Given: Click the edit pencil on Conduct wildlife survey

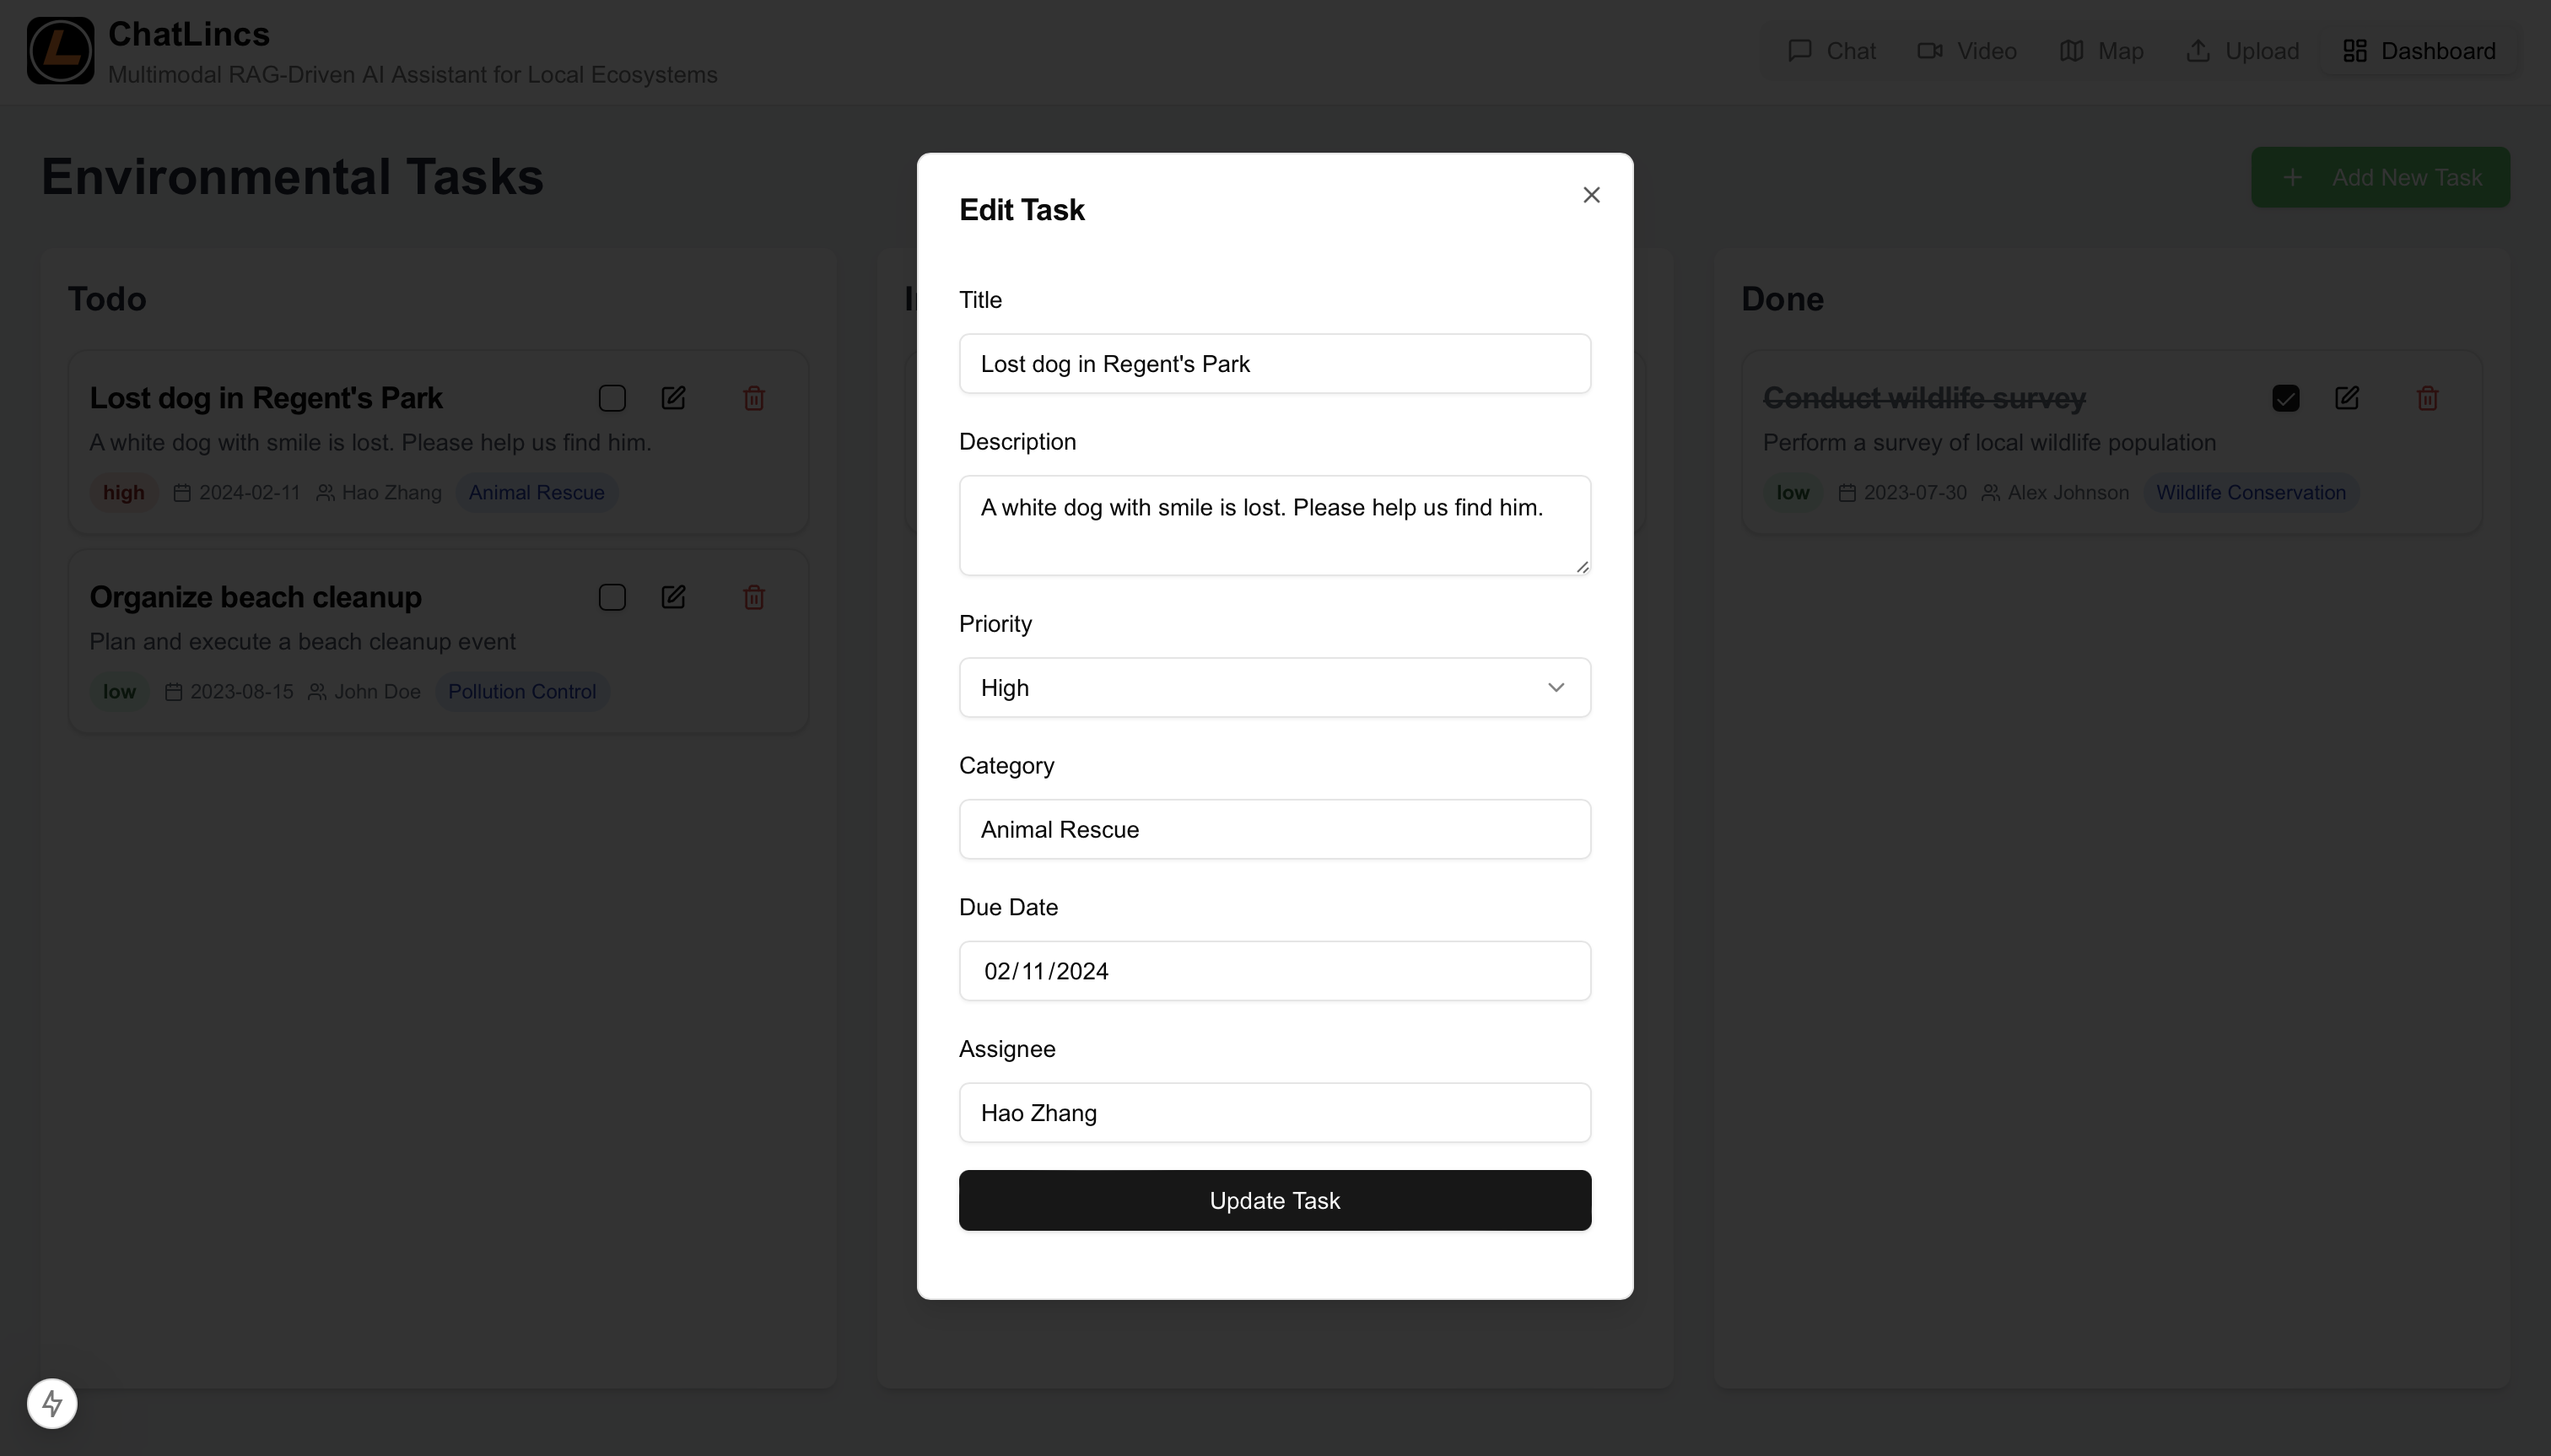Looking at the screenshot, I should tap(2348, 398).
